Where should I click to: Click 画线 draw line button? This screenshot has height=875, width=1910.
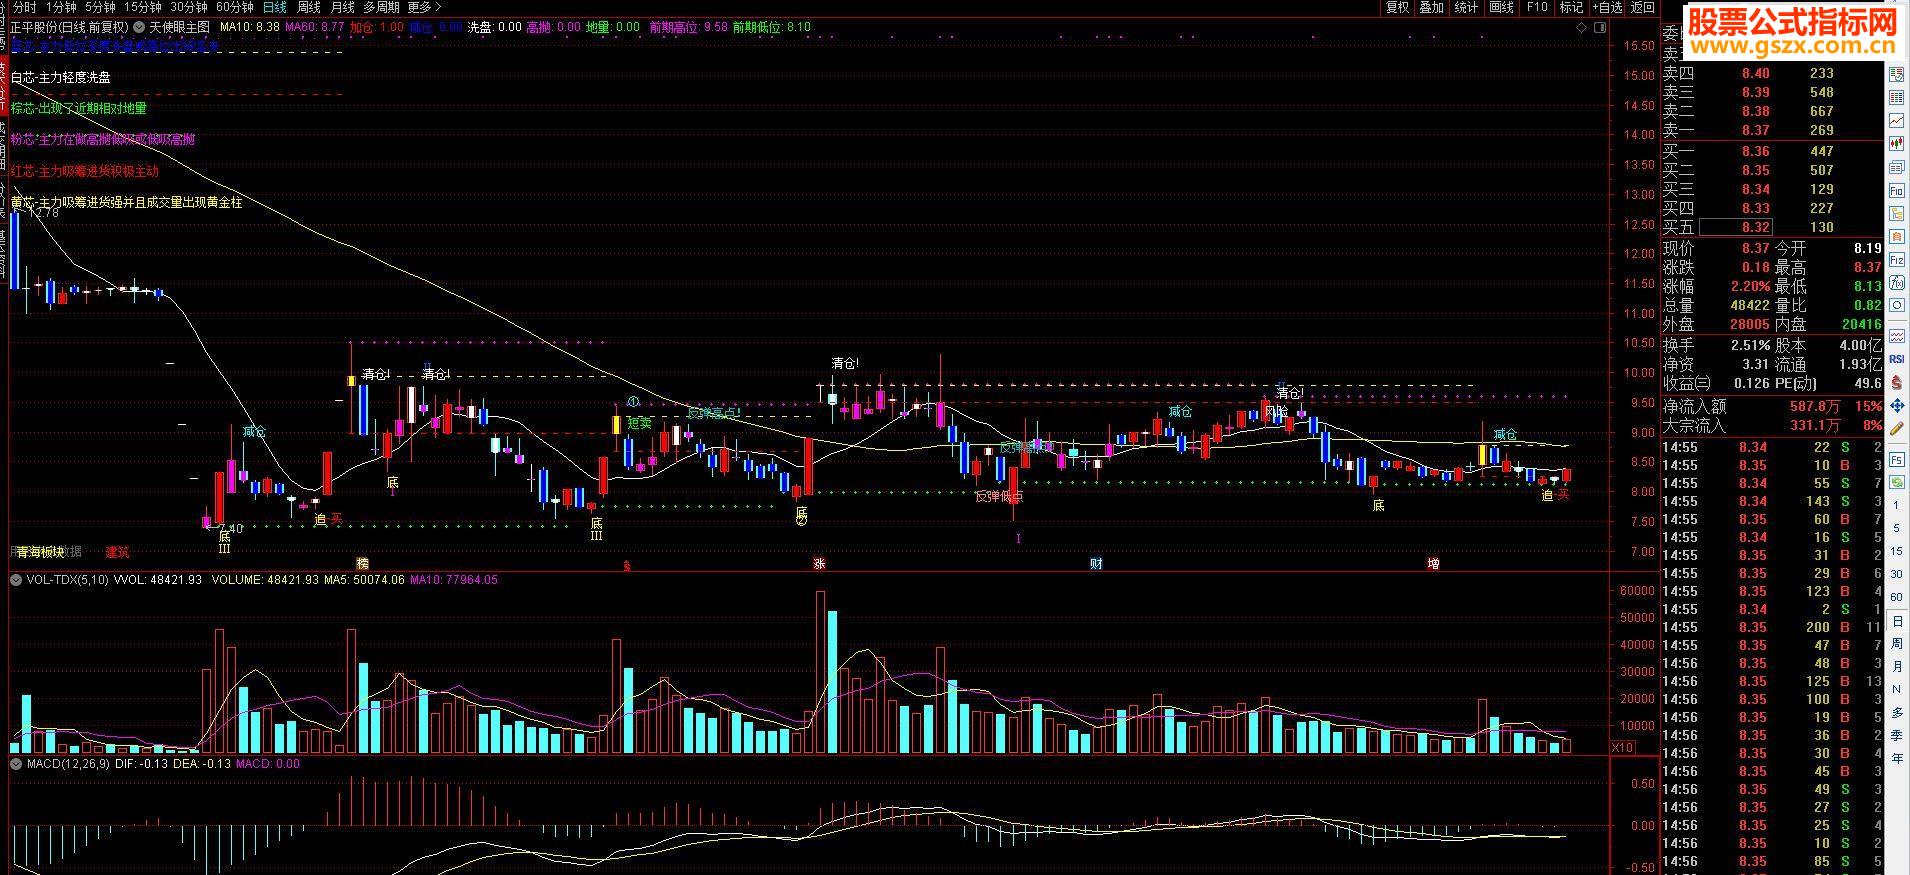(1501, 7)
